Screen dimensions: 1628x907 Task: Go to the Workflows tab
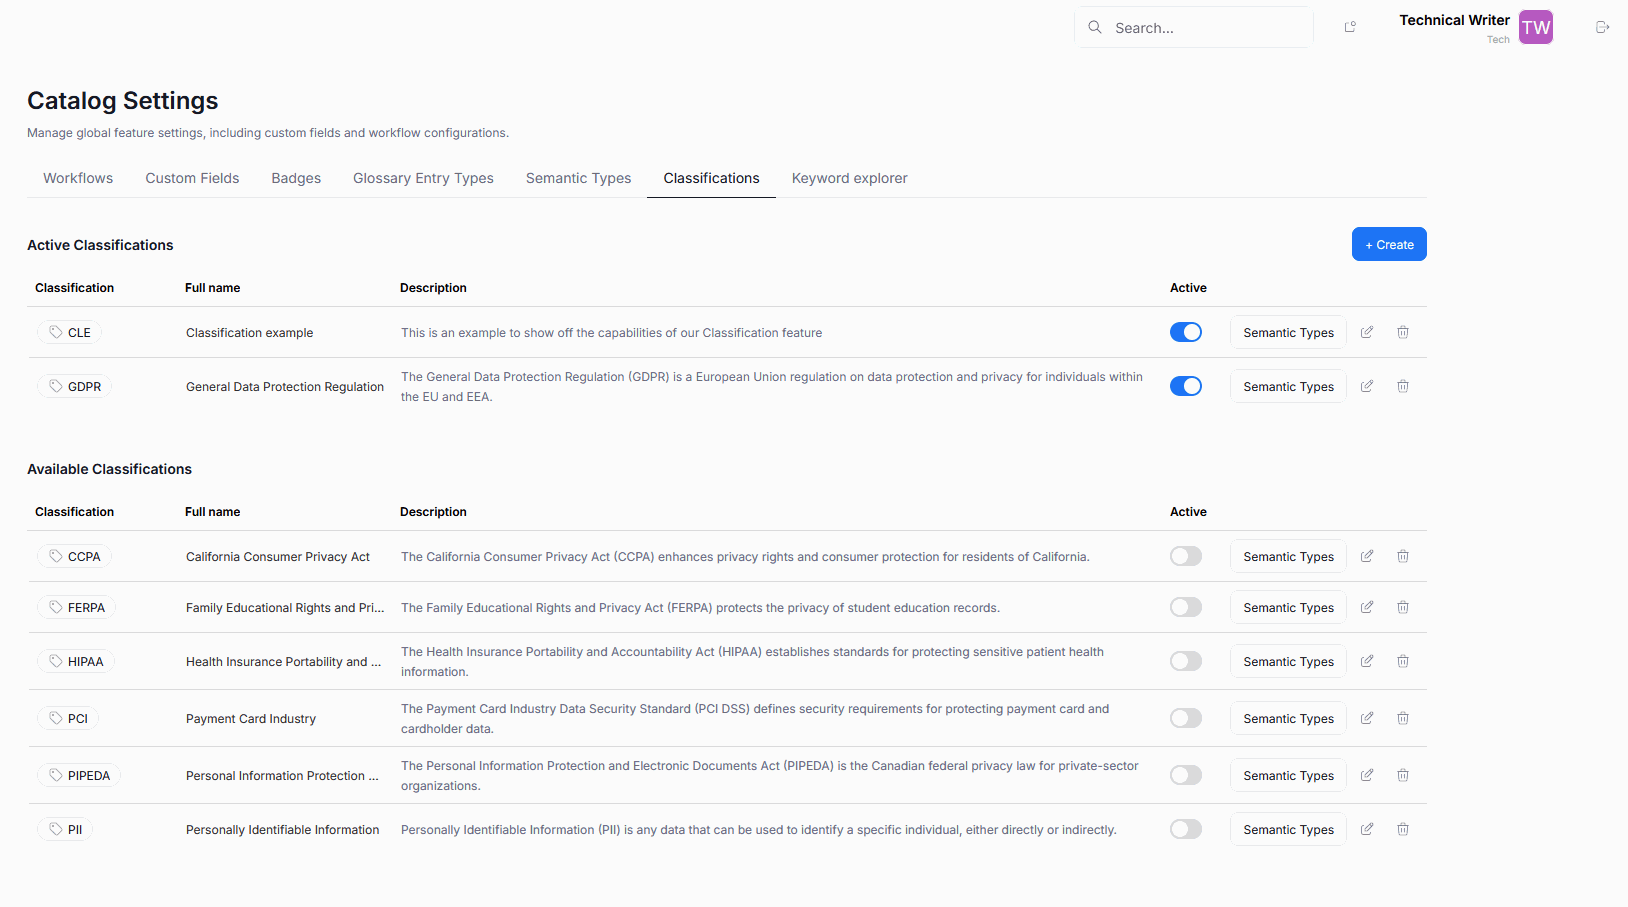coord(78,178)
